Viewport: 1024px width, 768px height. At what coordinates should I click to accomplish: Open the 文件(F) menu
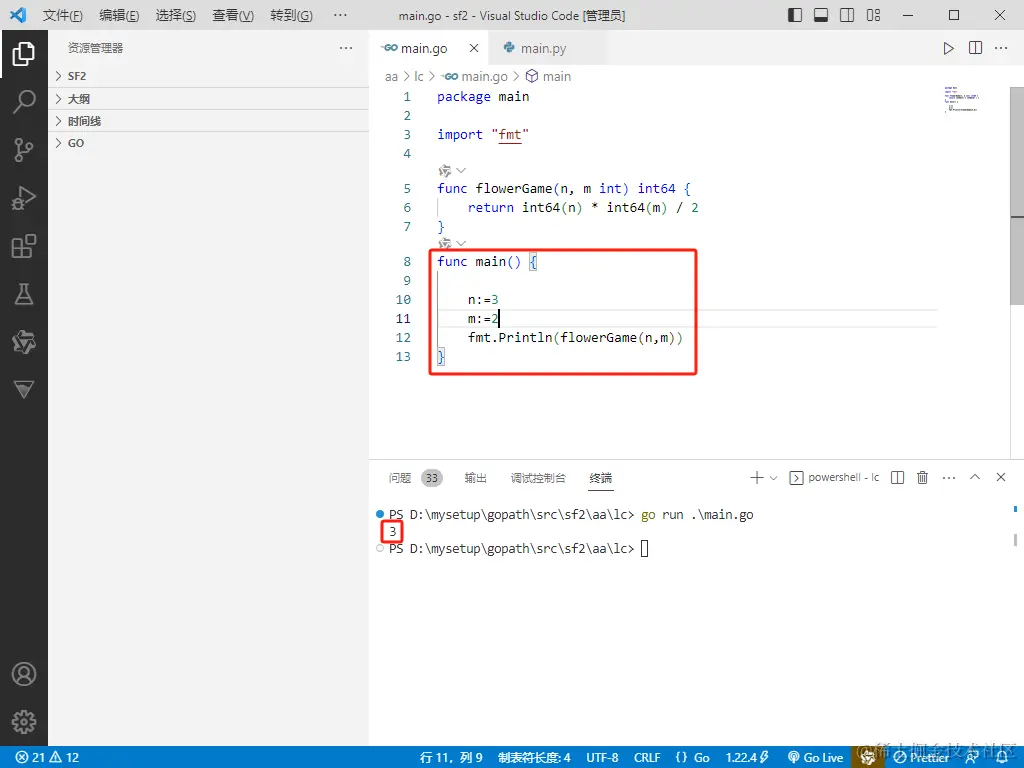point(63,15)
